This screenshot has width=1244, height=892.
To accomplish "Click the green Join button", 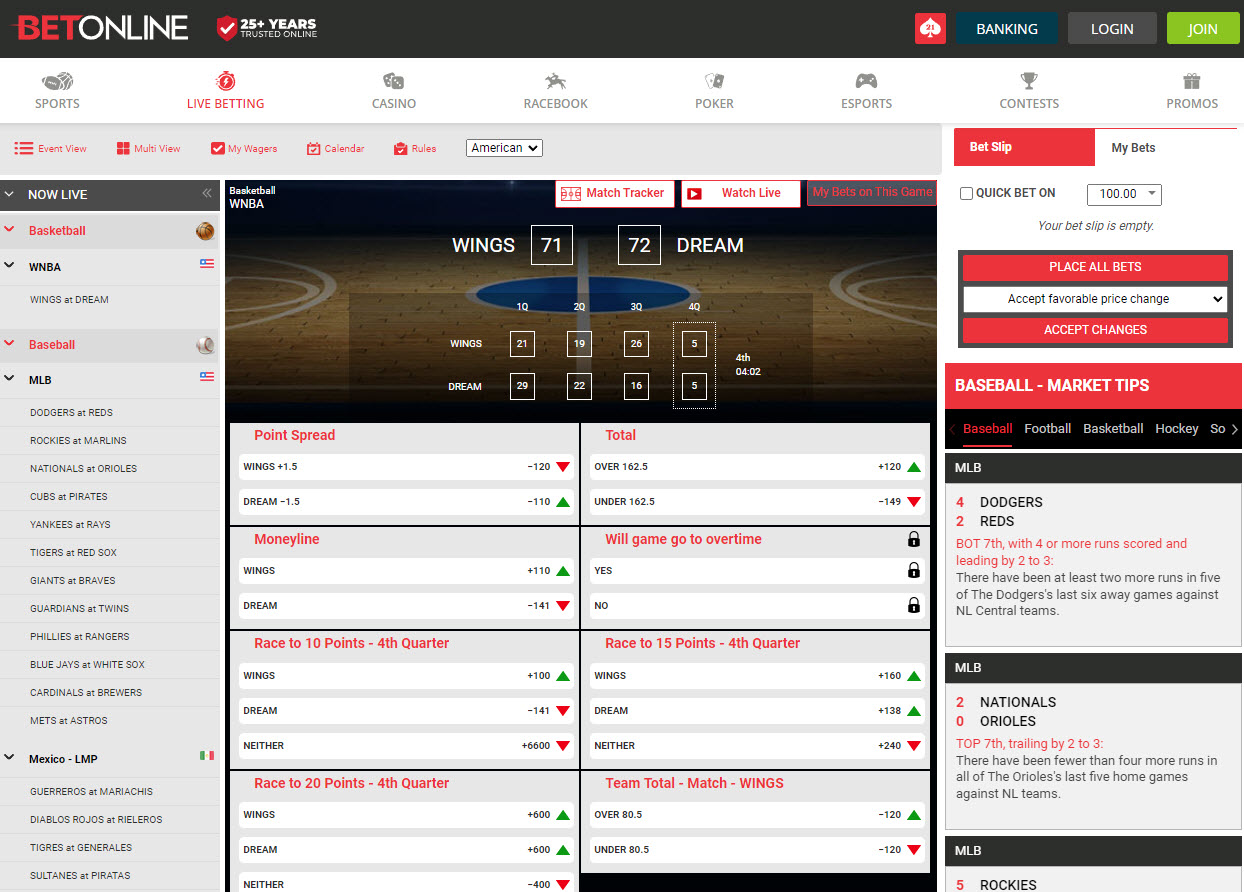I will pyautogui.click(x=1203, y=29).
